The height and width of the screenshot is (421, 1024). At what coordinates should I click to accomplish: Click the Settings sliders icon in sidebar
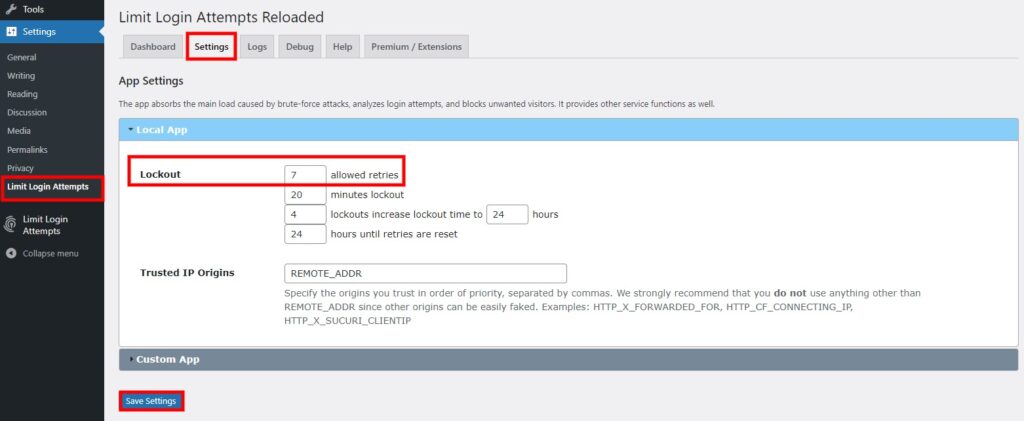click(x=11, y=31)
